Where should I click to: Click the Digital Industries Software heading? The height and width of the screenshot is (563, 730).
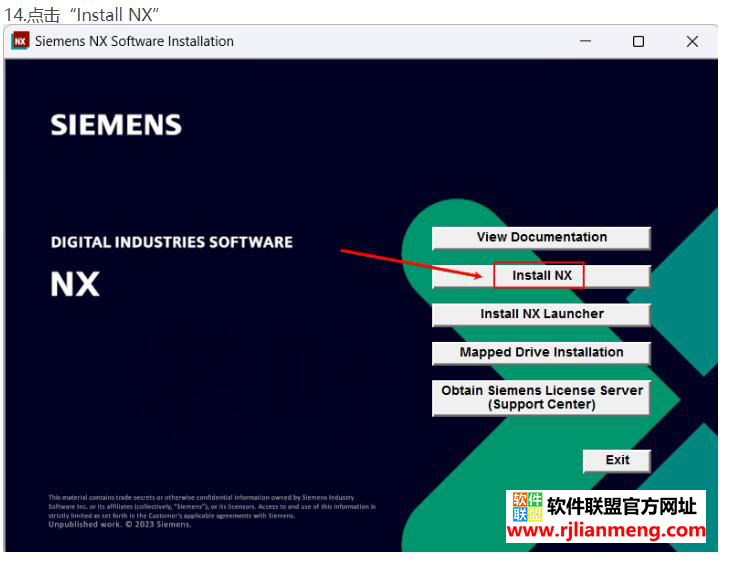point(171,242)
